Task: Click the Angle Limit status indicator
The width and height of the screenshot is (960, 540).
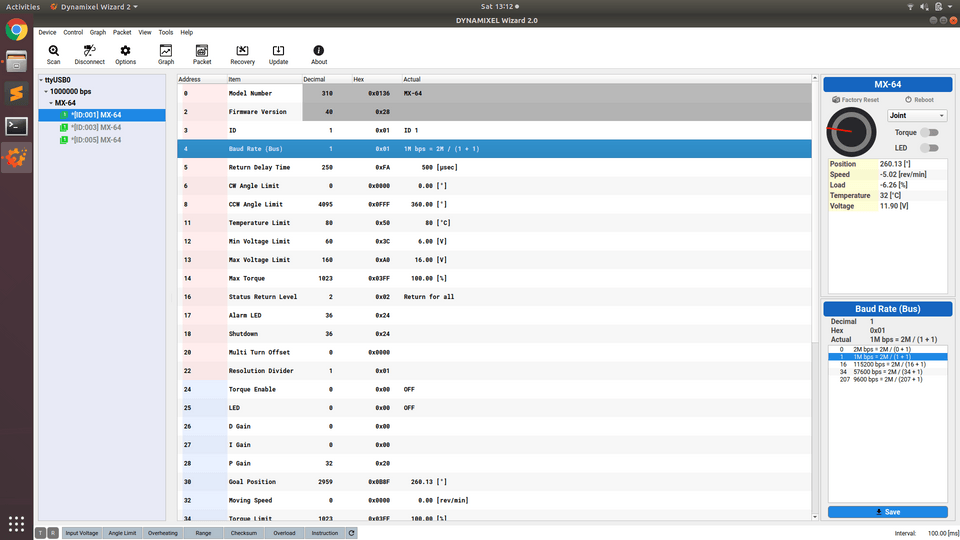Action: coord(122,533)
